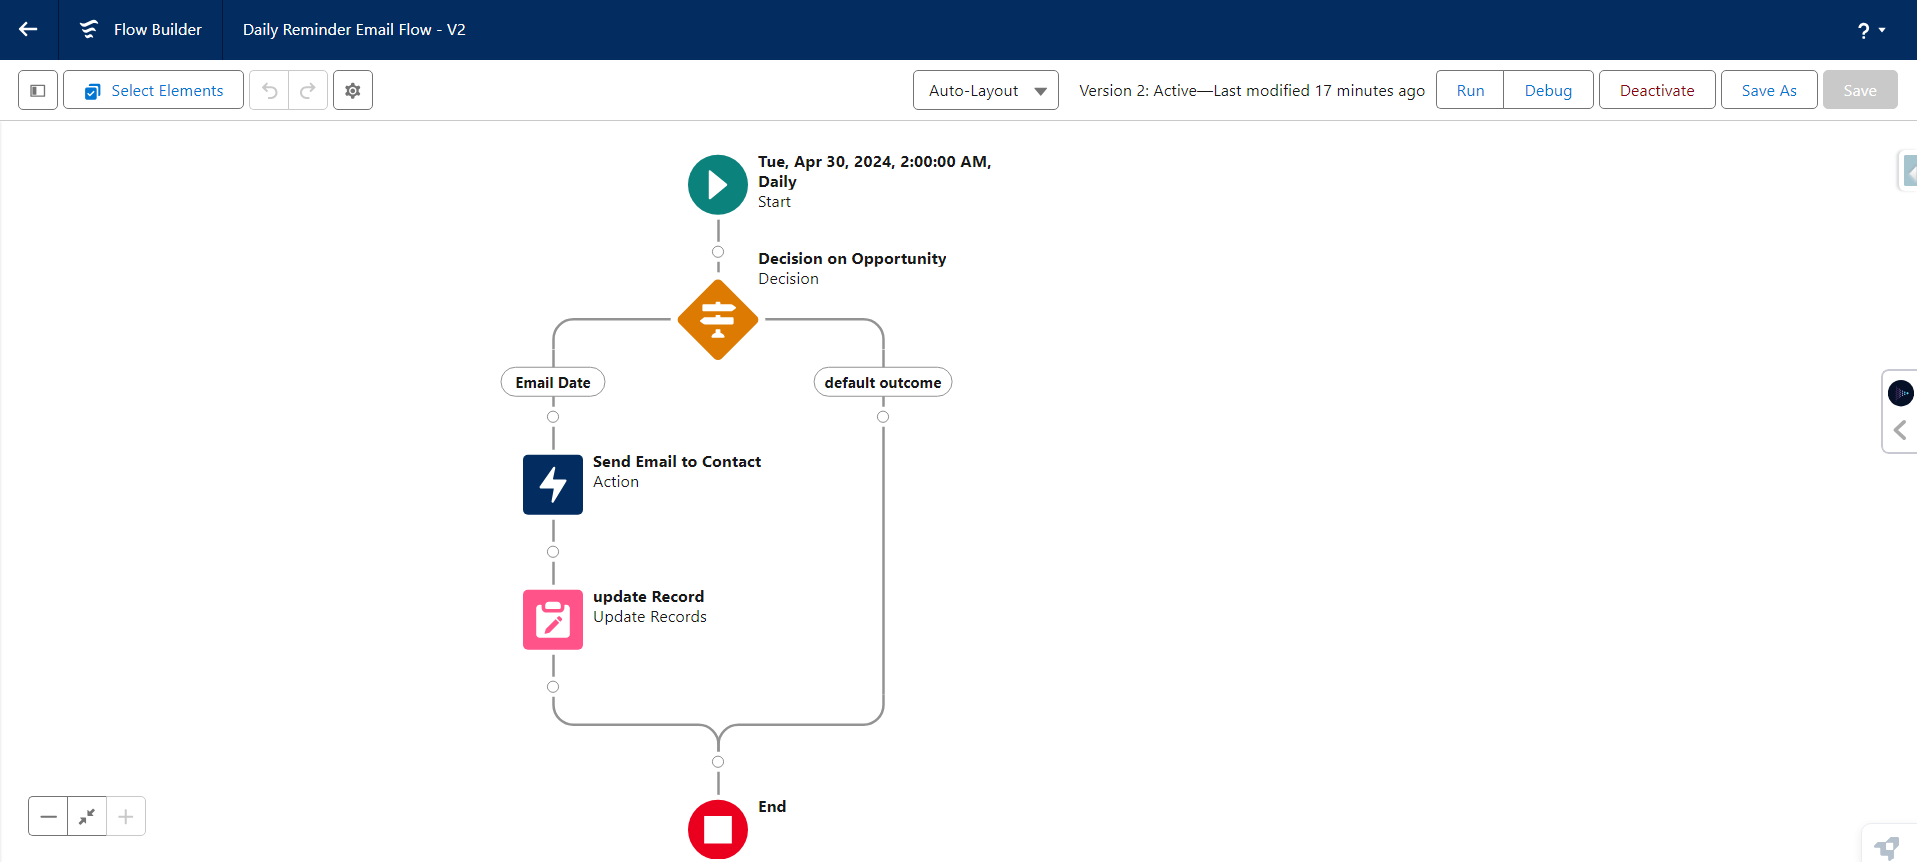
Task: Select the green Start element icon
Action: click(717, 185)
